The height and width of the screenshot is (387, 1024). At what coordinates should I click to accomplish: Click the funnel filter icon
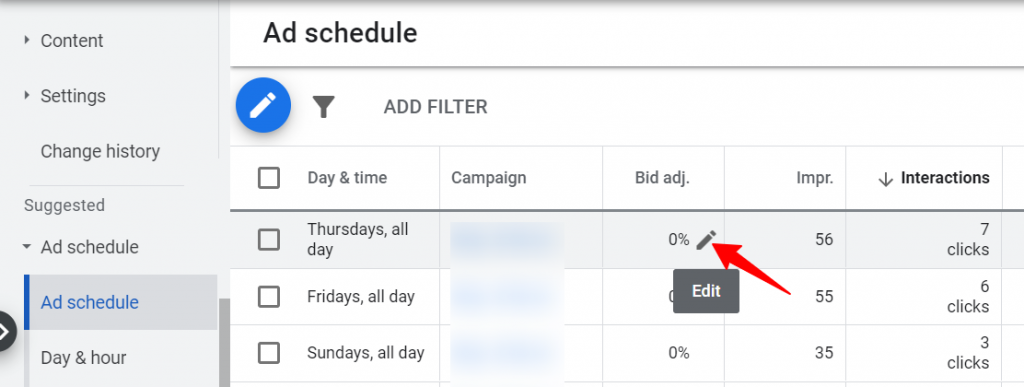point(323,106)
